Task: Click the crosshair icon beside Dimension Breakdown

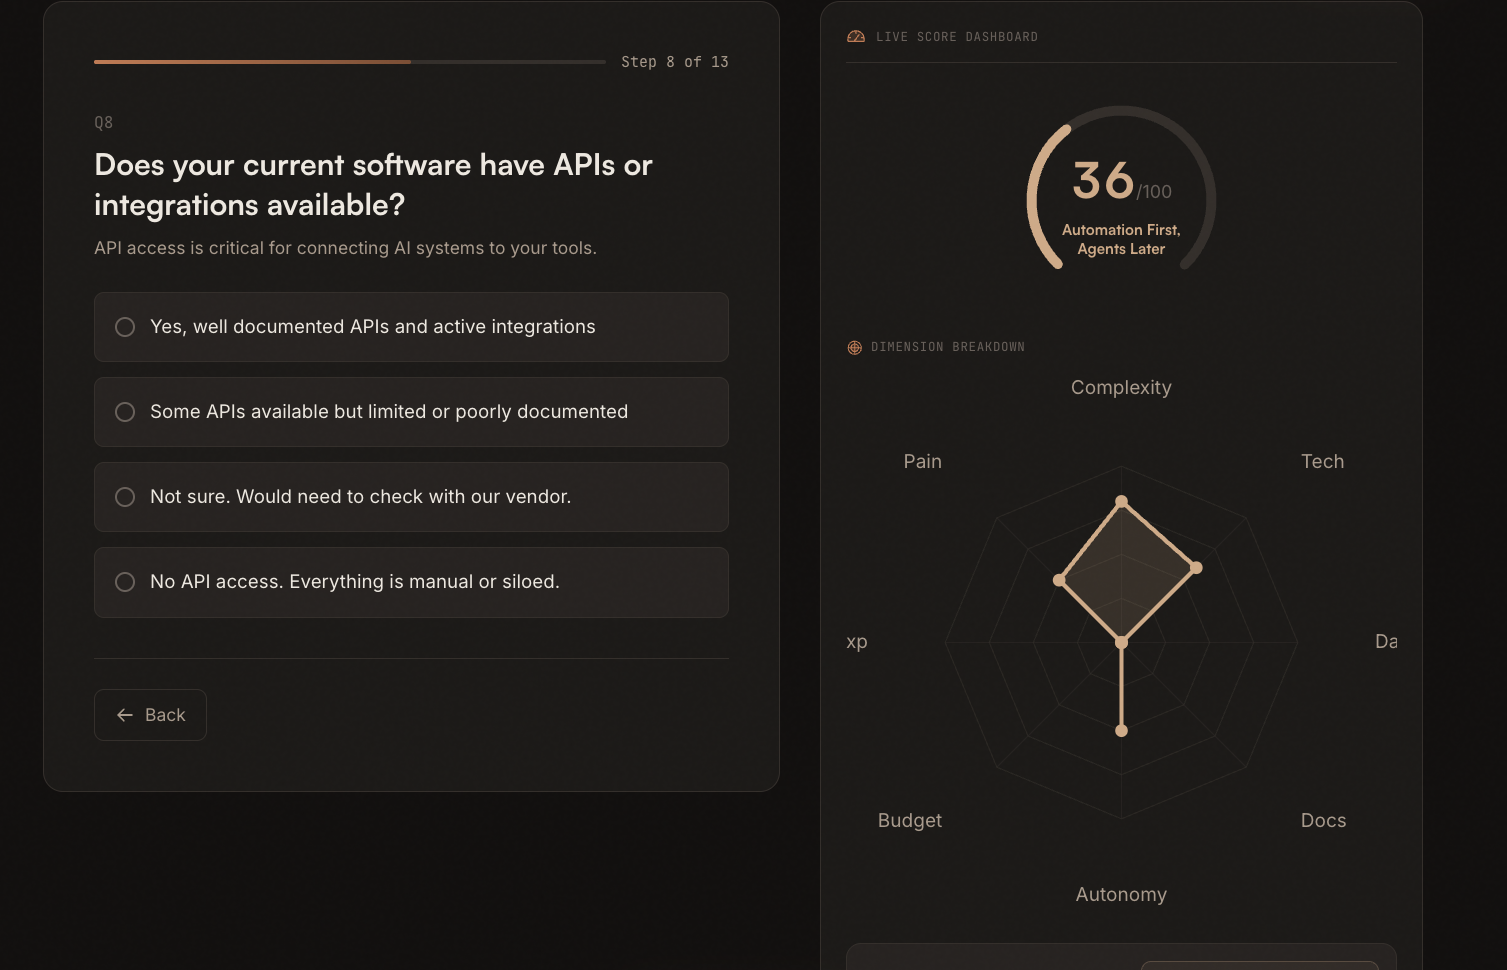Action: (x=854, y=347)
